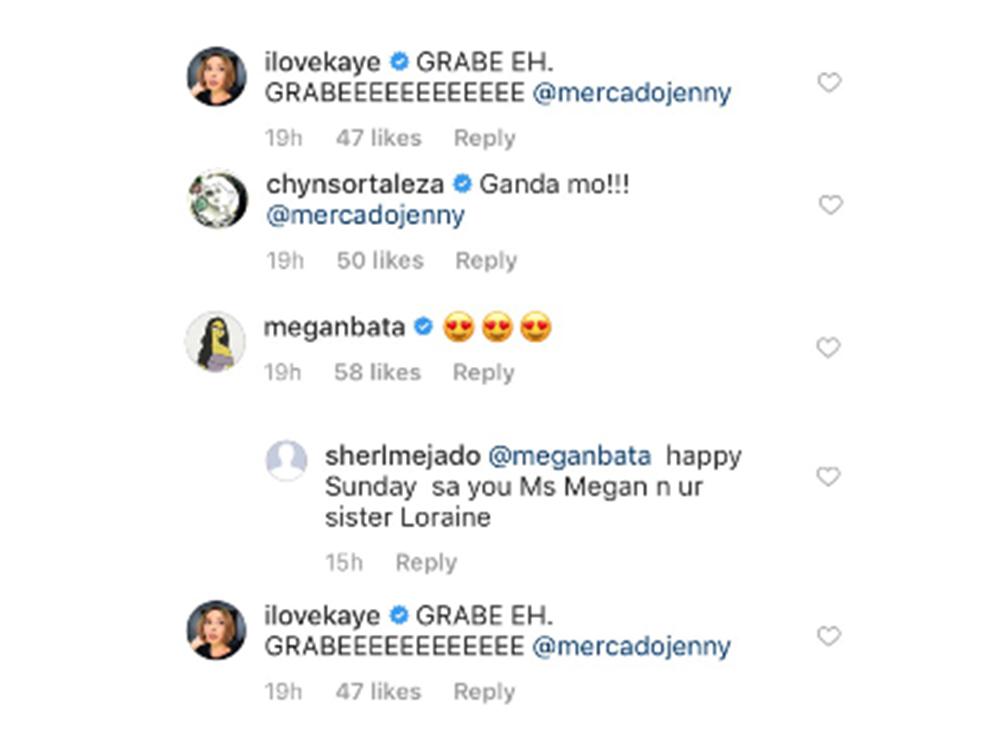View the 50 likes on chynsortaleza's comment
Viewport: 1000px width, 750px height.
click(x=380, y=261)
